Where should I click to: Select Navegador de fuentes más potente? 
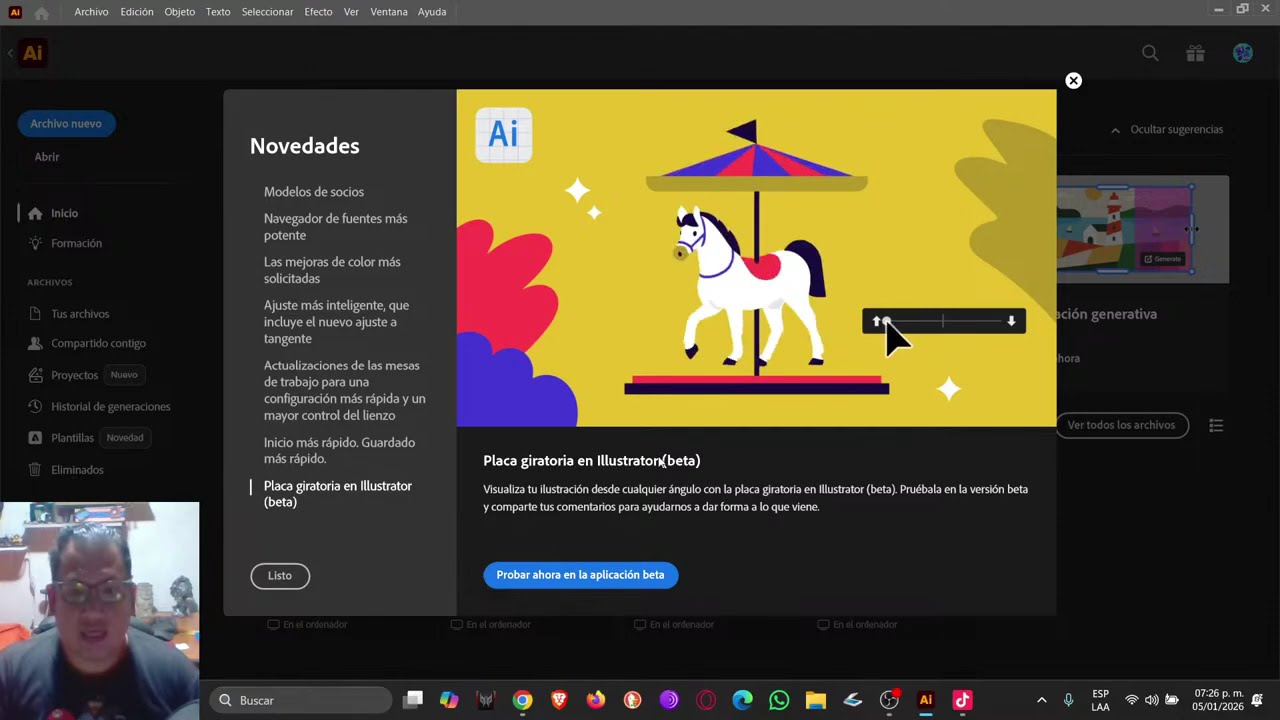[336, 227]
